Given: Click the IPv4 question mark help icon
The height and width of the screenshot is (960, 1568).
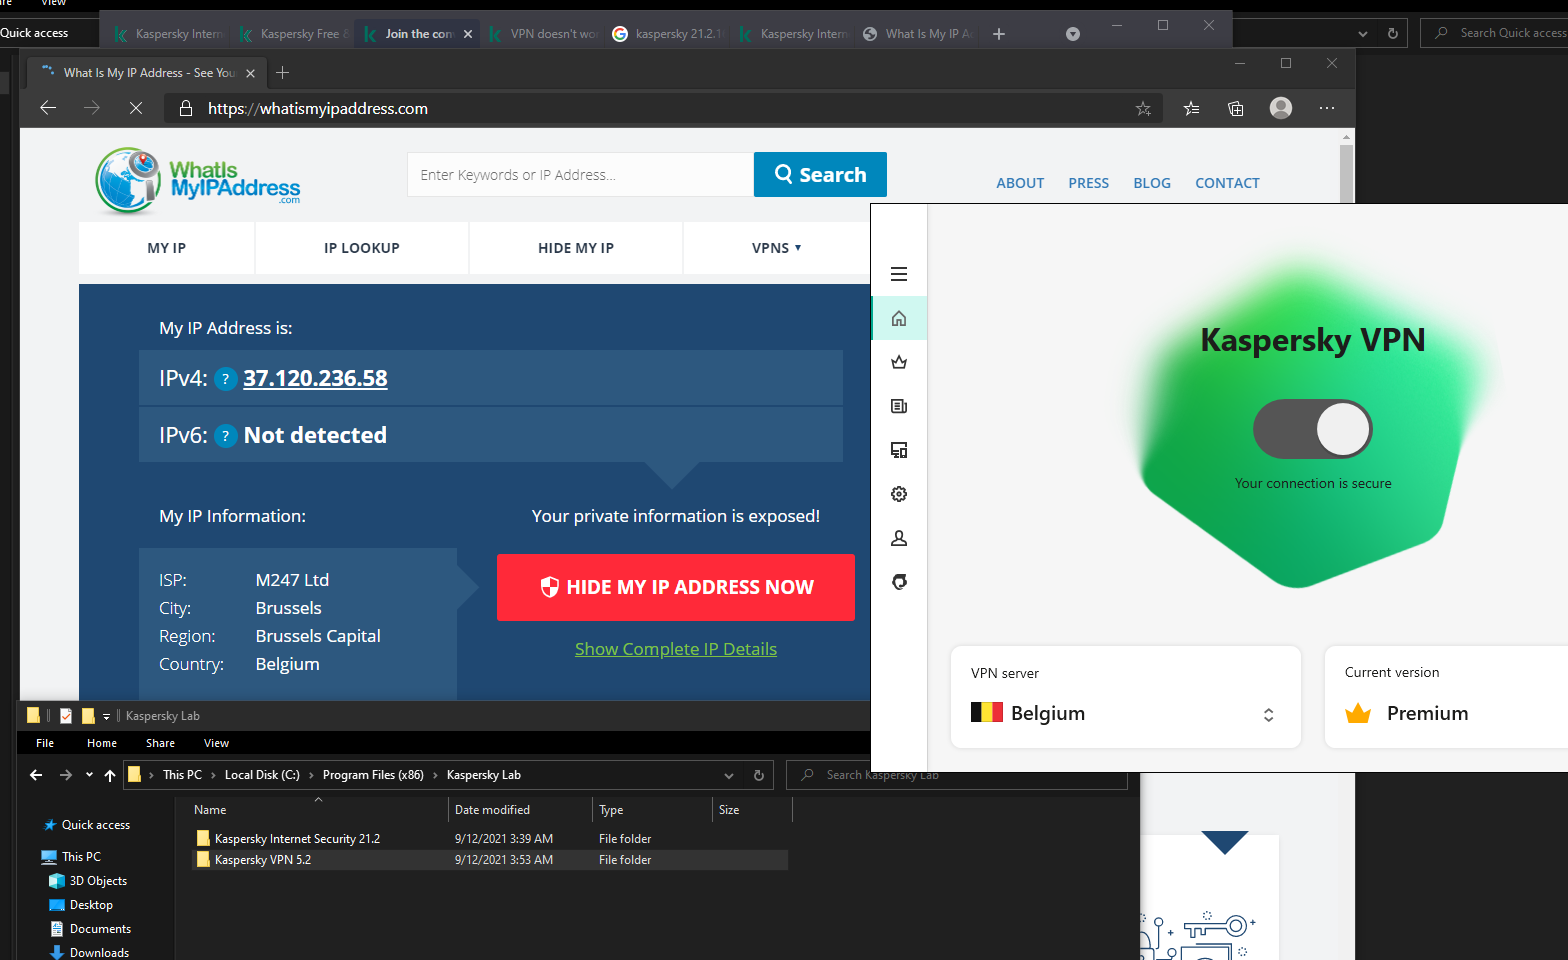Looking at the screenshot, I should click(x=226, y=379).
